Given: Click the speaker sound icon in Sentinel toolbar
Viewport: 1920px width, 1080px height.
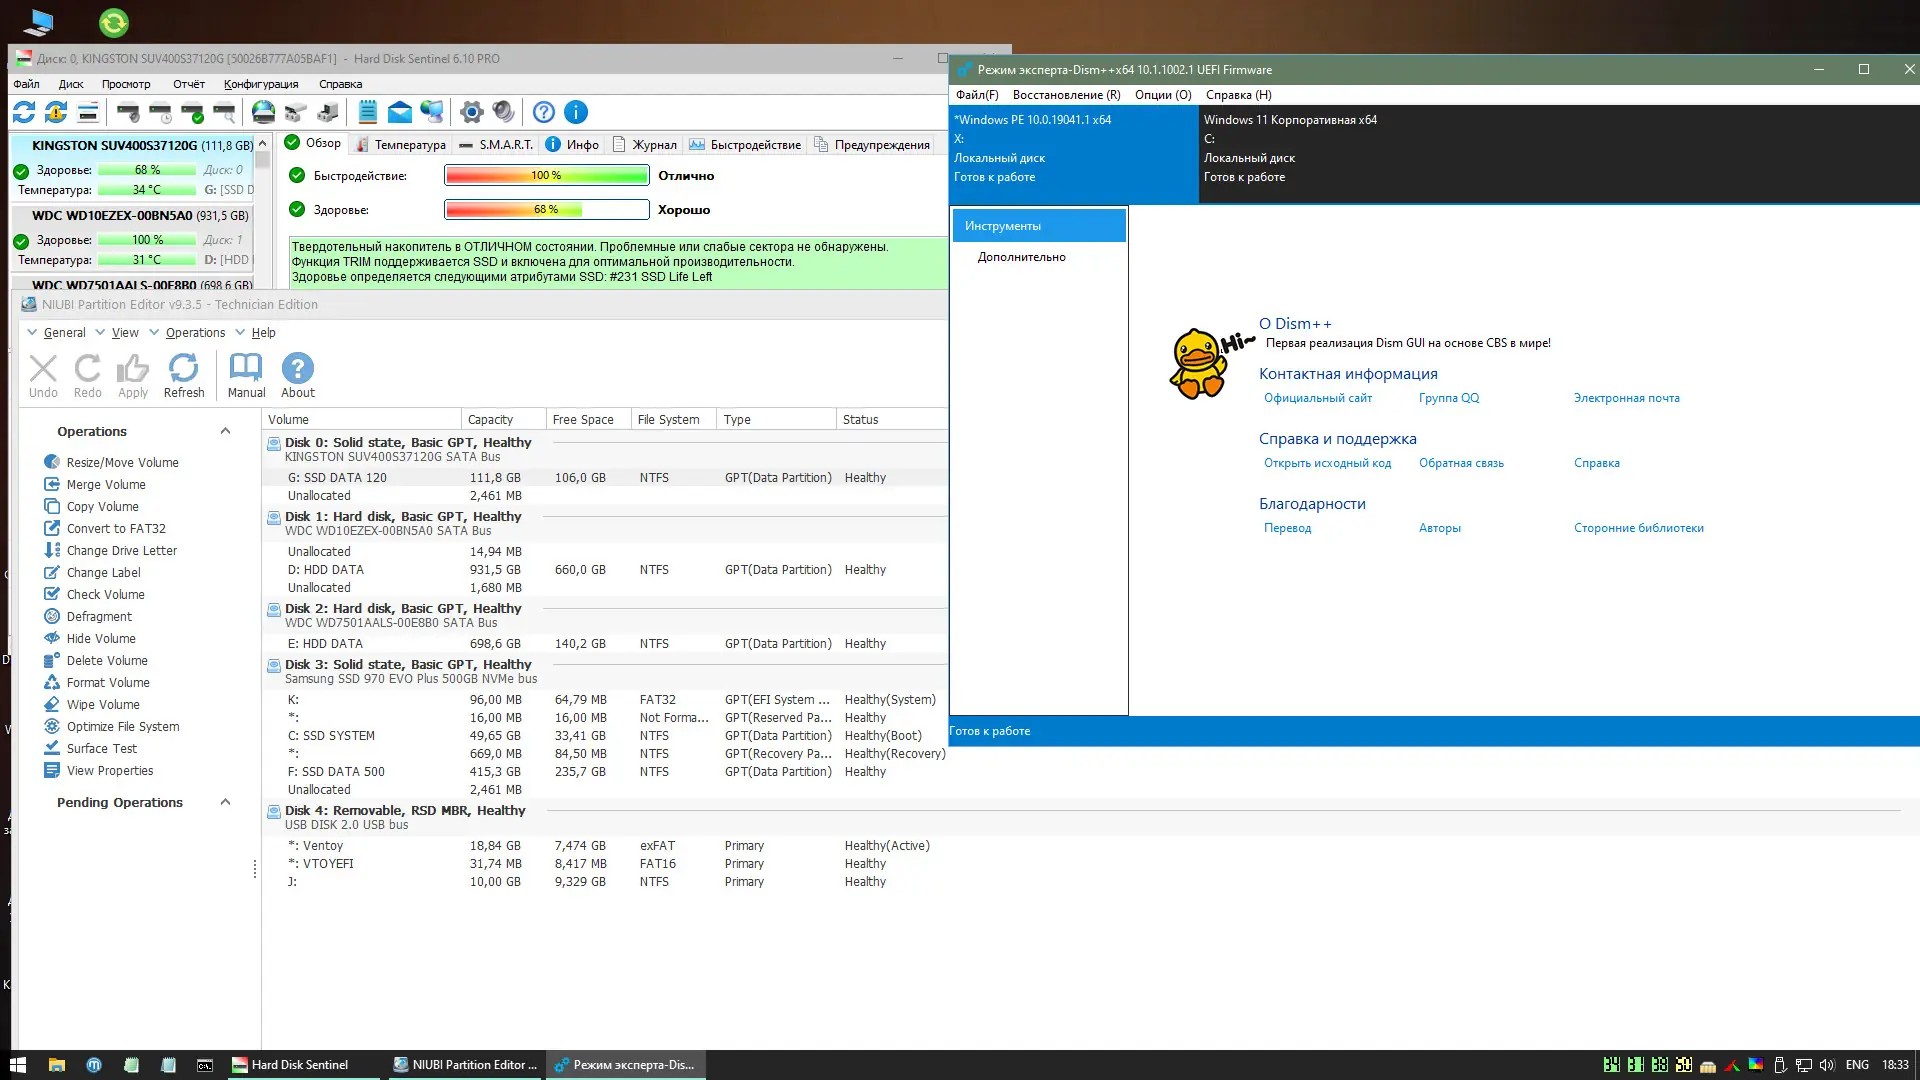Looking at the screenshot, I should [503, 112].
